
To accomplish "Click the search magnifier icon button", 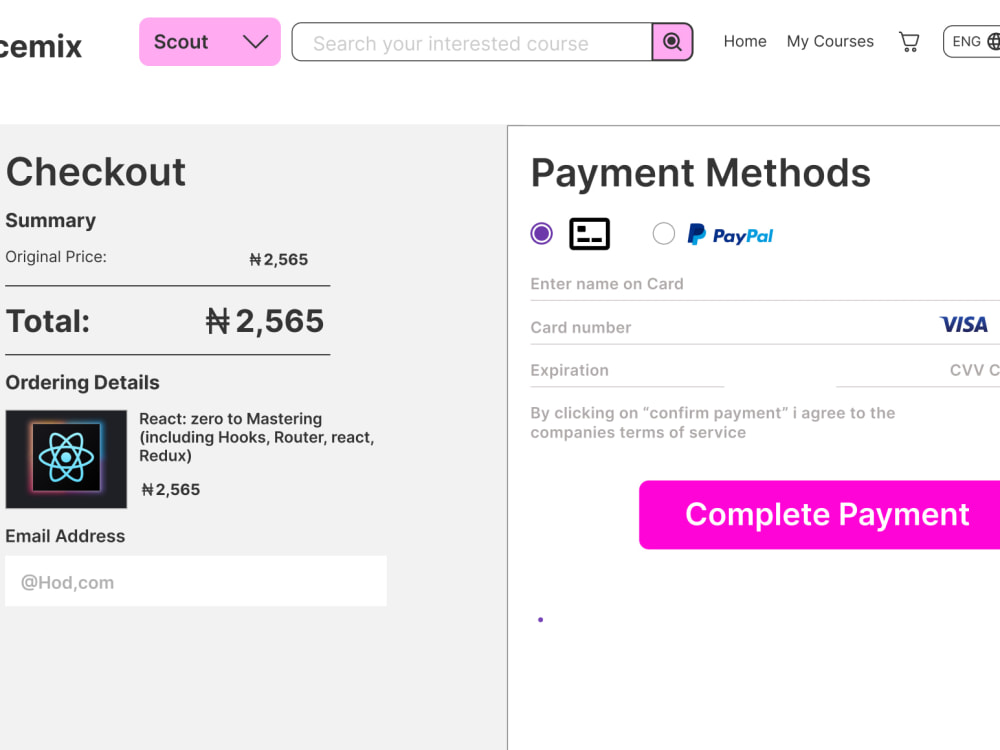I will point(672,42).
